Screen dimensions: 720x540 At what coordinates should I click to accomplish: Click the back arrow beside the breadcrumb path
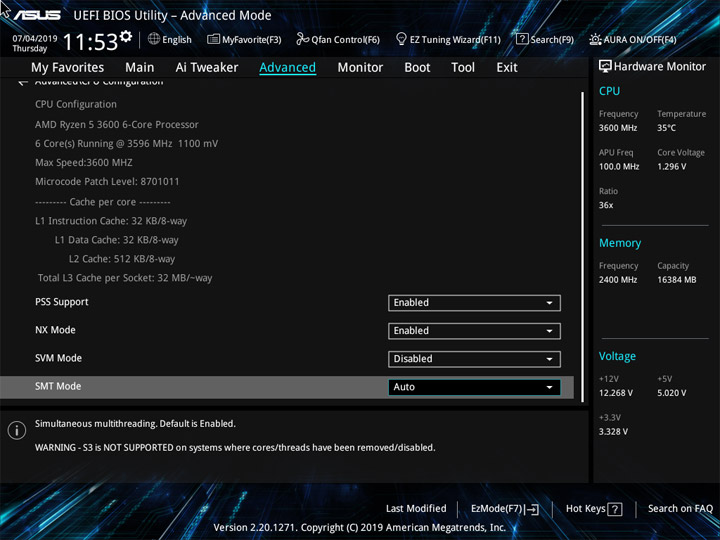(22, 83)
